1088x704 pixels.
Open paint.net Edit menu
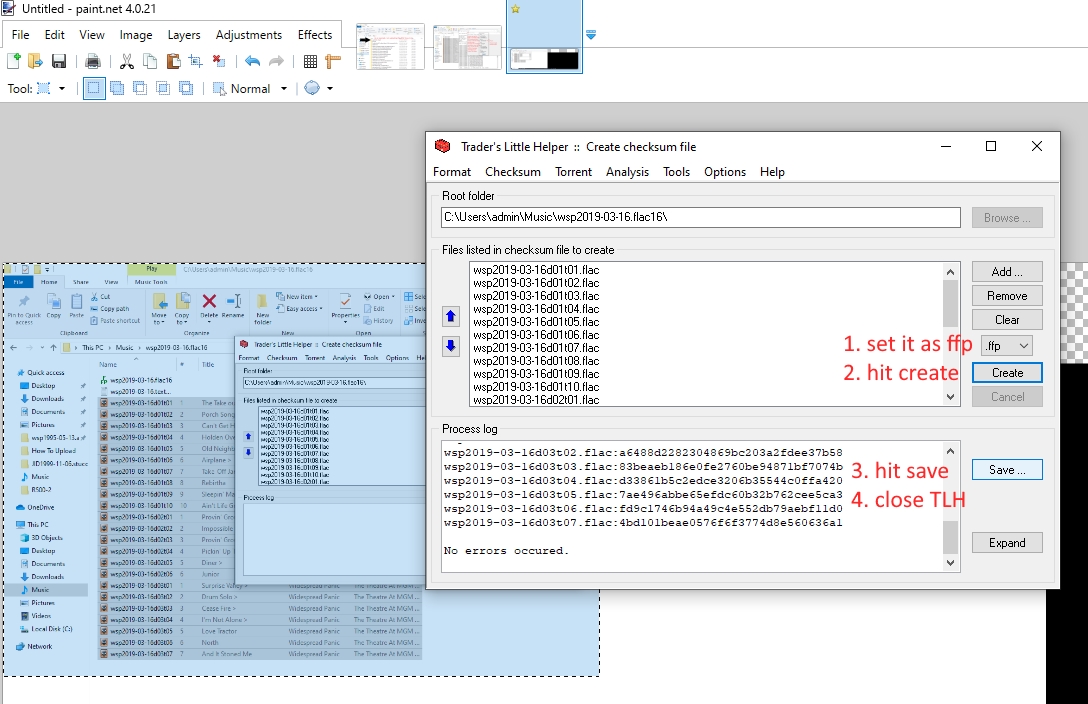click(x=54, y=35)
